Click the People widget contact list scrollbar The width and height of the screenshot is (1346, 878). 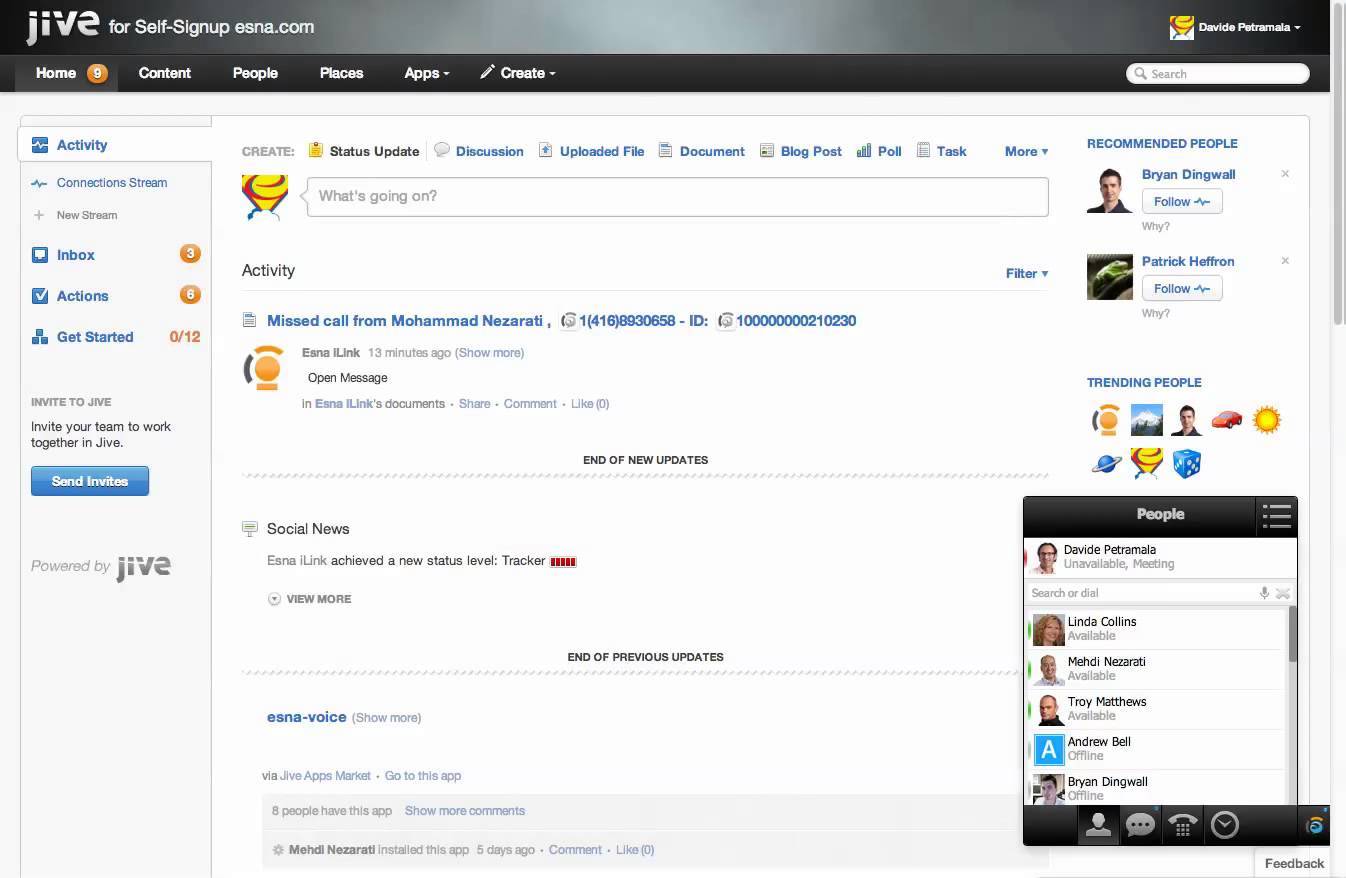[x=1292, y=633]
